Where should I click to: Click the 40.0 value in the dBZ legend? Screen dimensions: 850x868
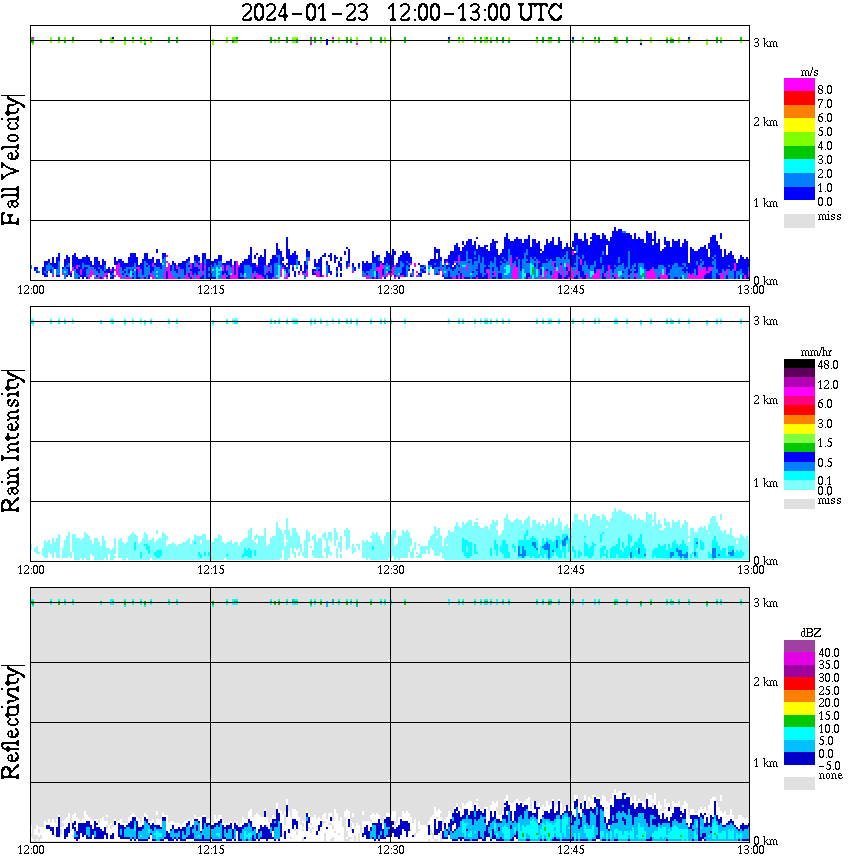pos(829,653)
